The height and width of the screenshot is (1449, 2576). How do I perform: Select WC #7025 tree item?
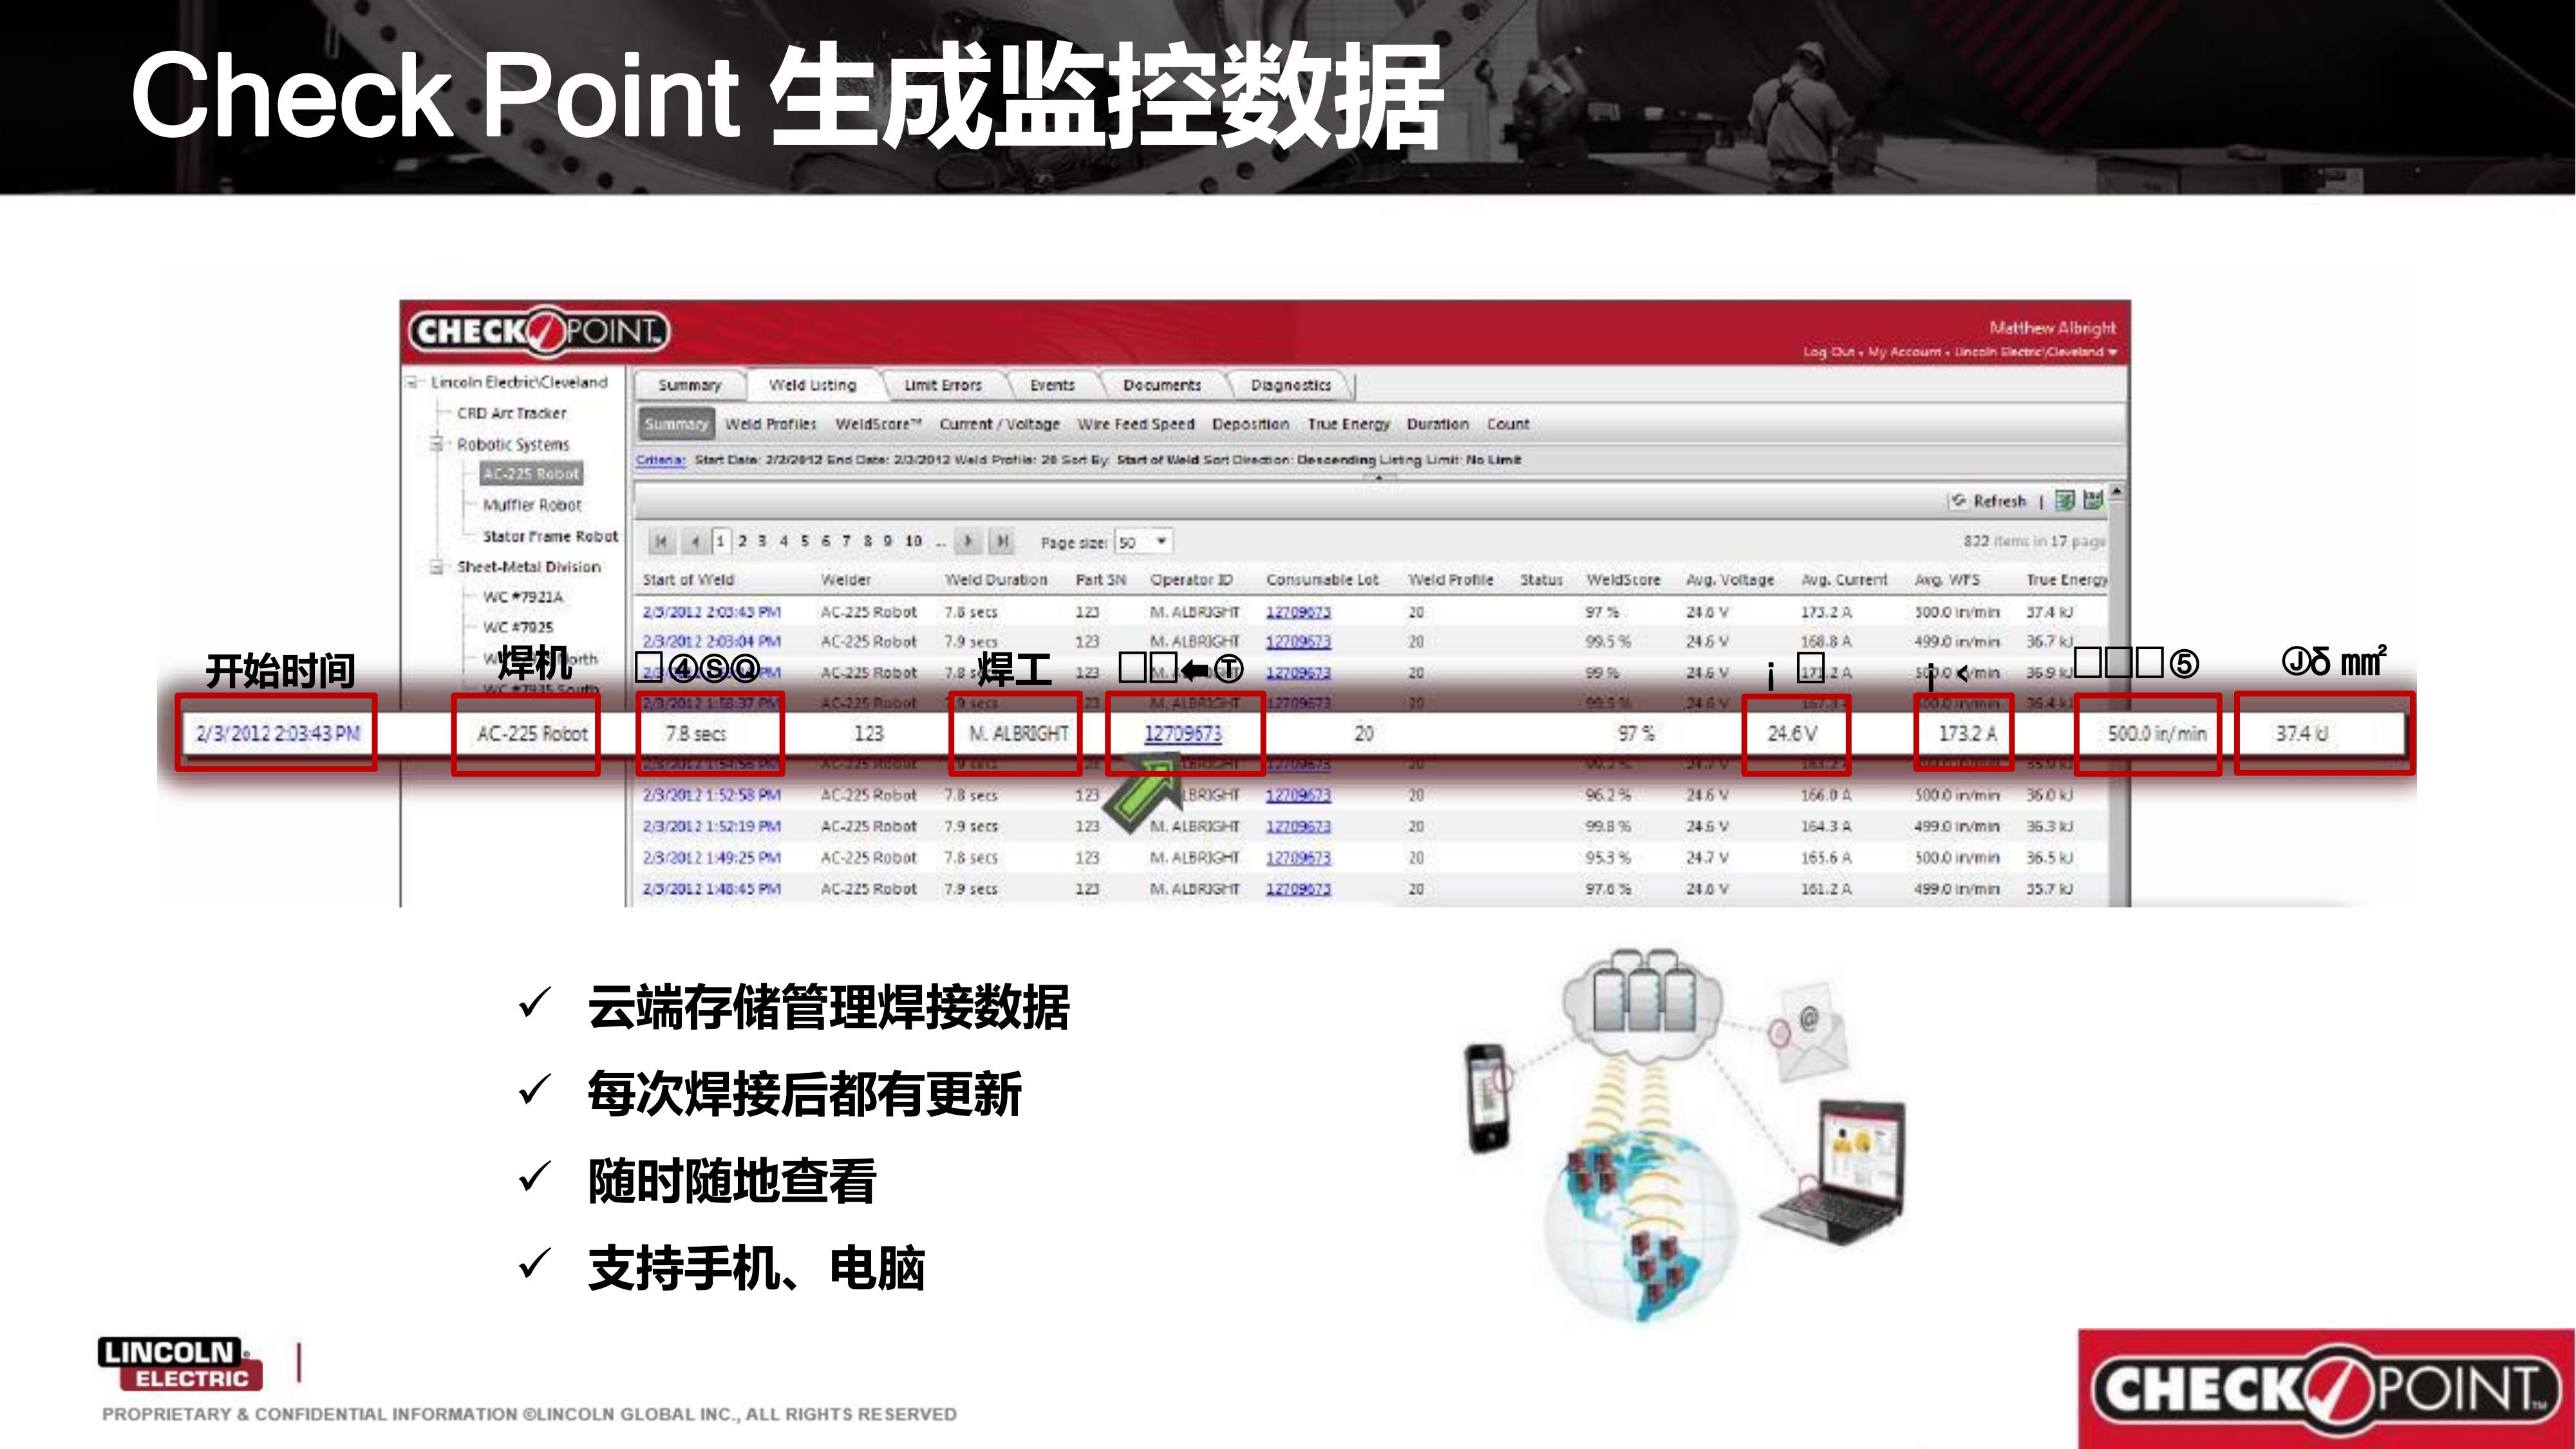click(x=518, y=627)
